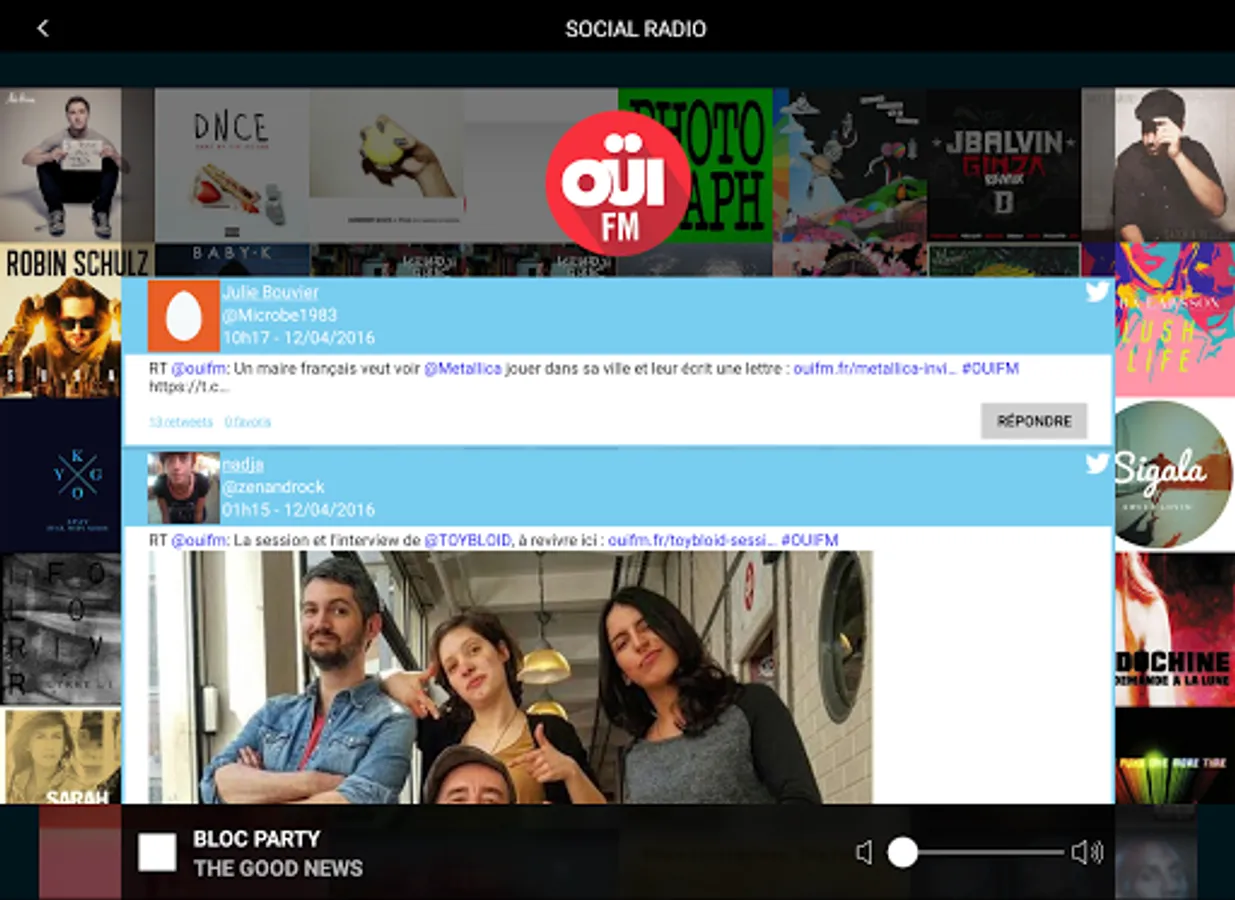Open the ouifm.fr/metallica-invi… link
Image resolution: width=1235 pixels, height=900 pixels.
875,369
